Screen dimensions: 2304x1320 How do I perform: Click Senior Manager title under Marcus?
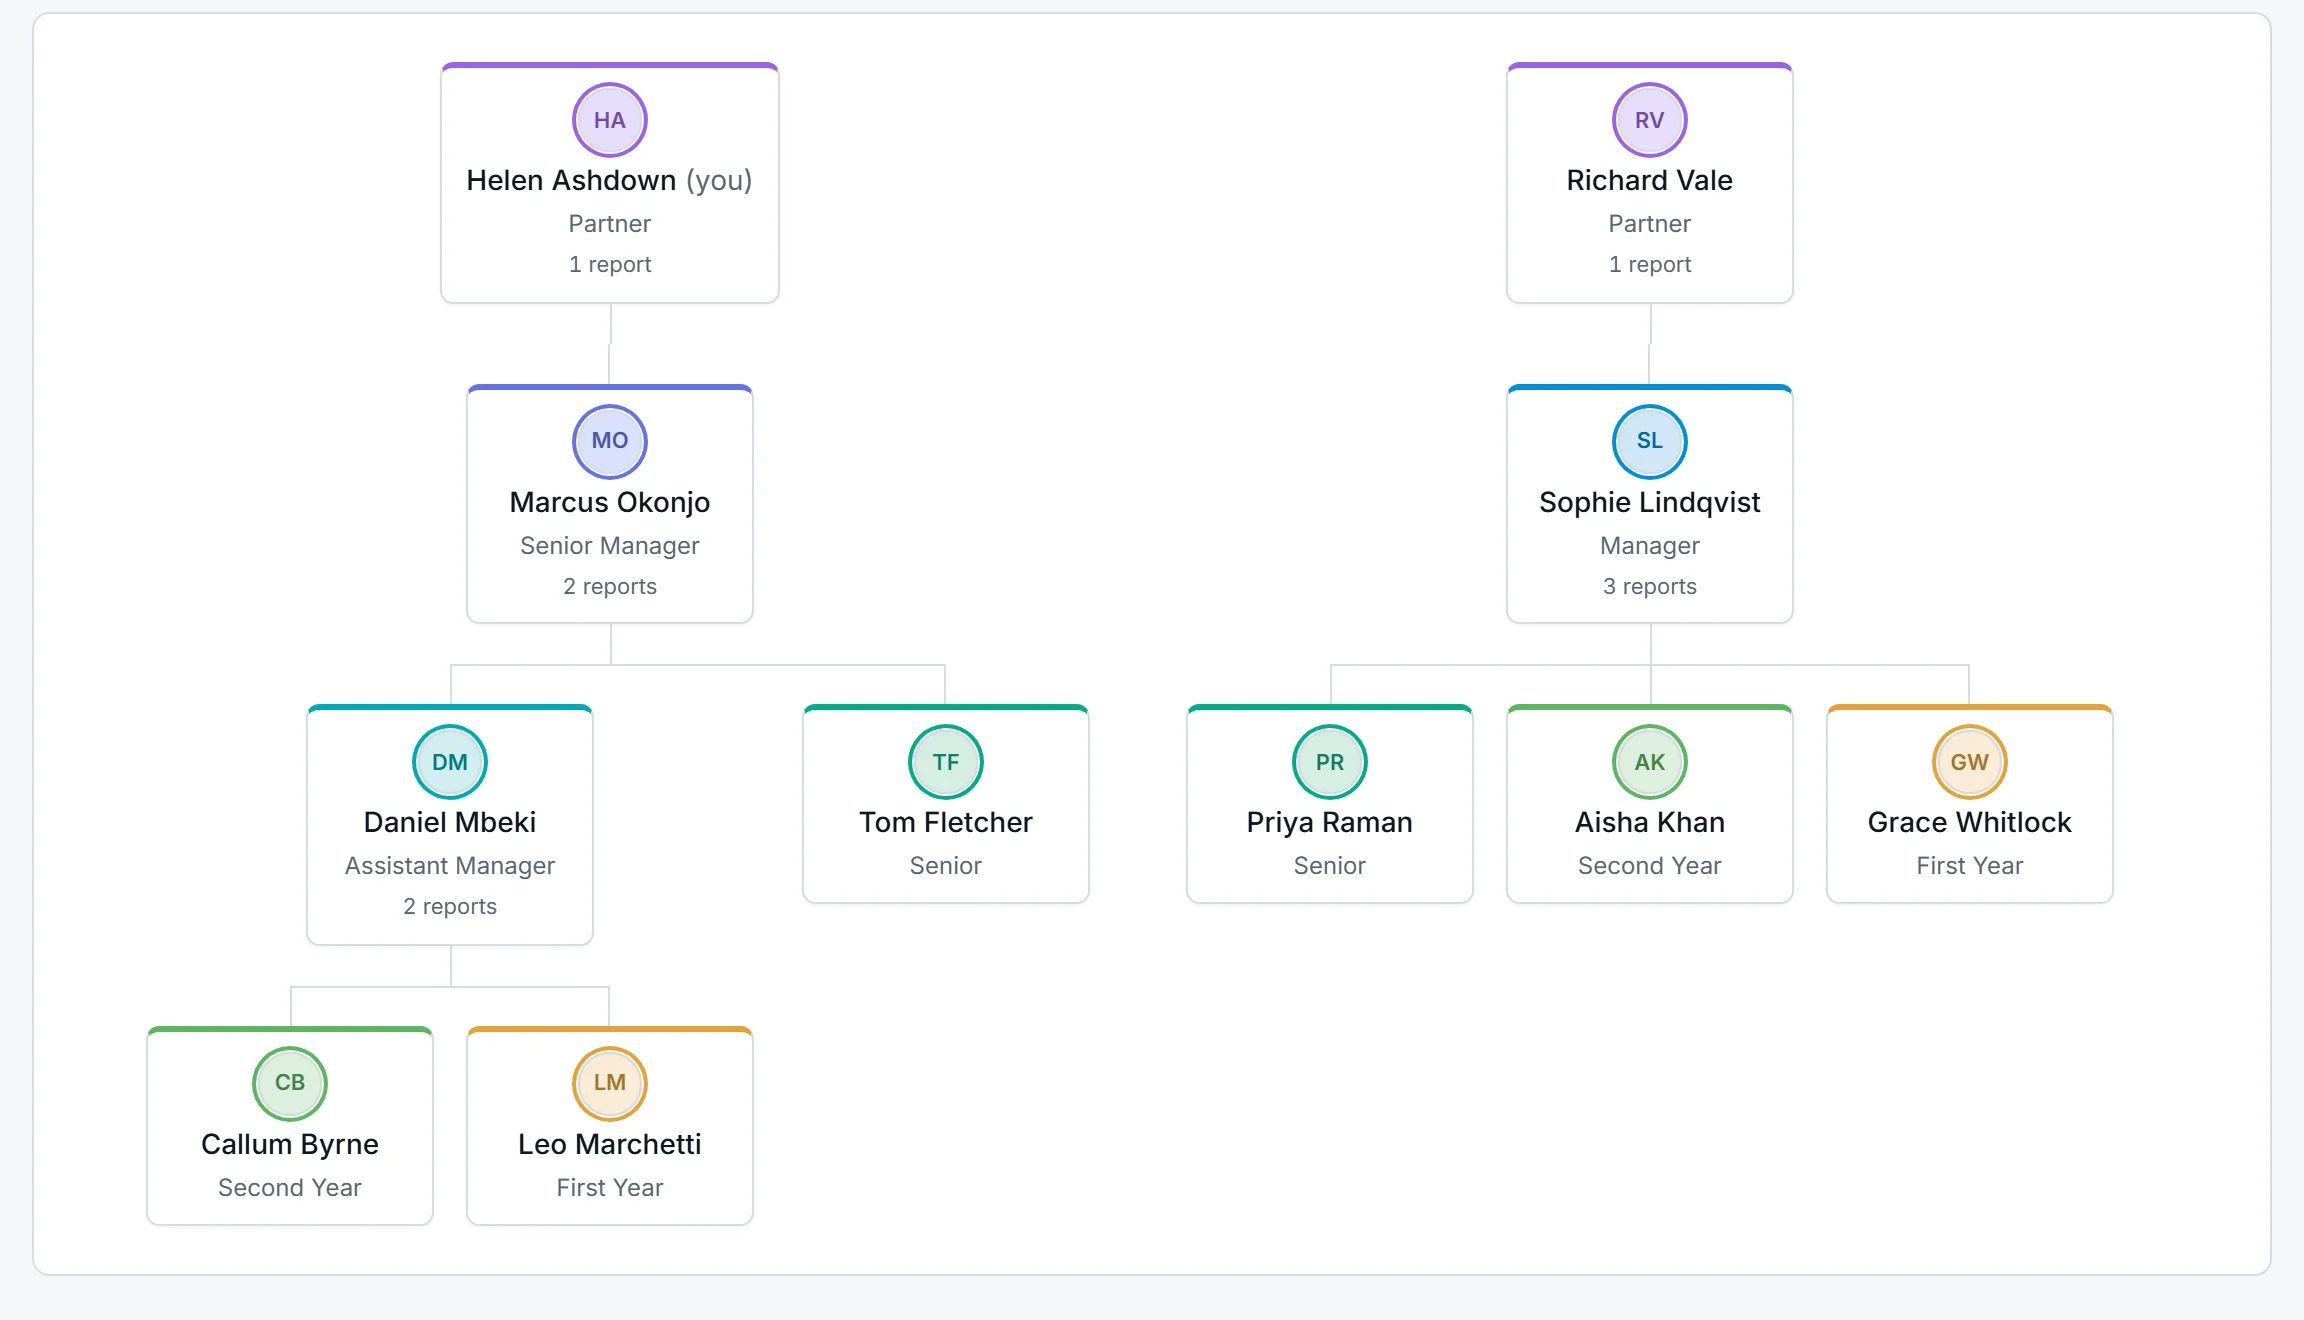click(610, 545)
